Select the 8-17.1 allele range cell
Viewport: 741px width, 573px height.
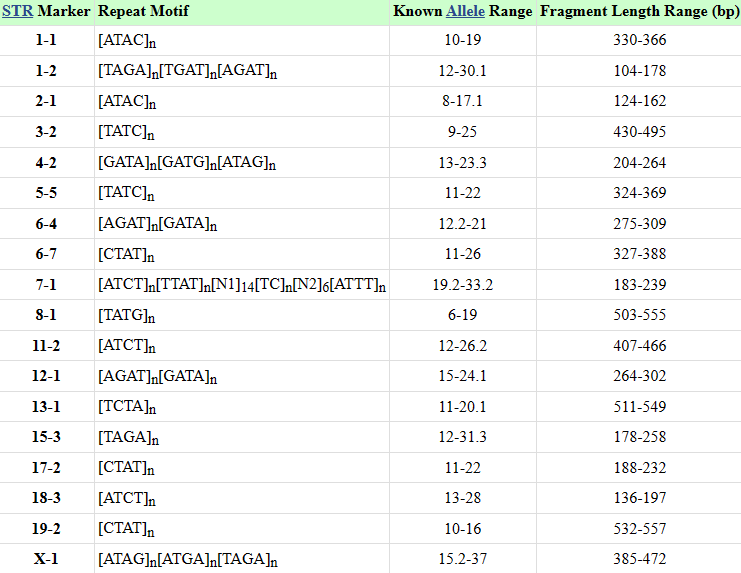point(462,101)
